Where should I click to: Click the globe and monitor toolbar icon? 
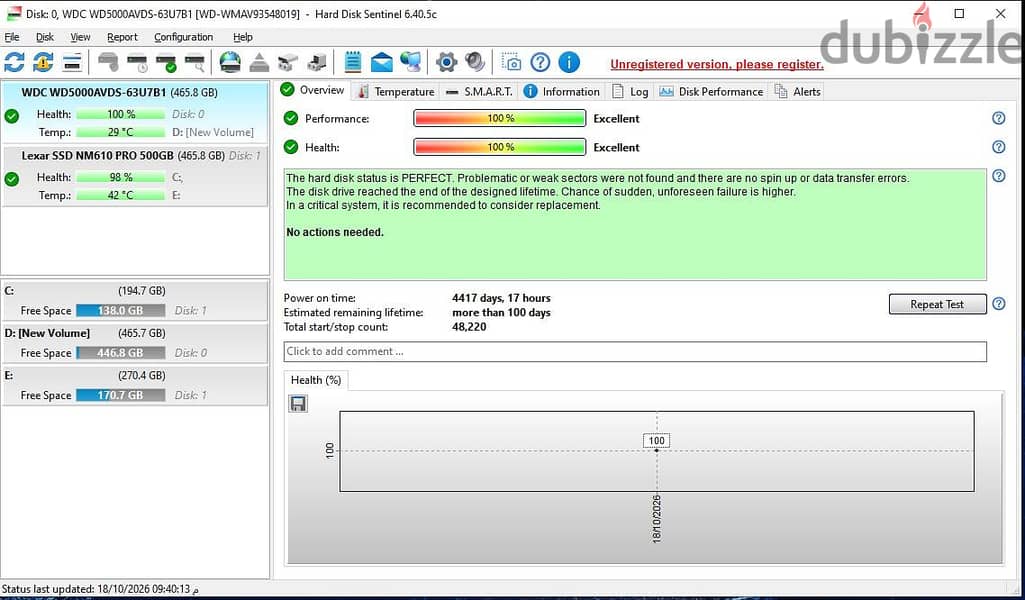411,63
